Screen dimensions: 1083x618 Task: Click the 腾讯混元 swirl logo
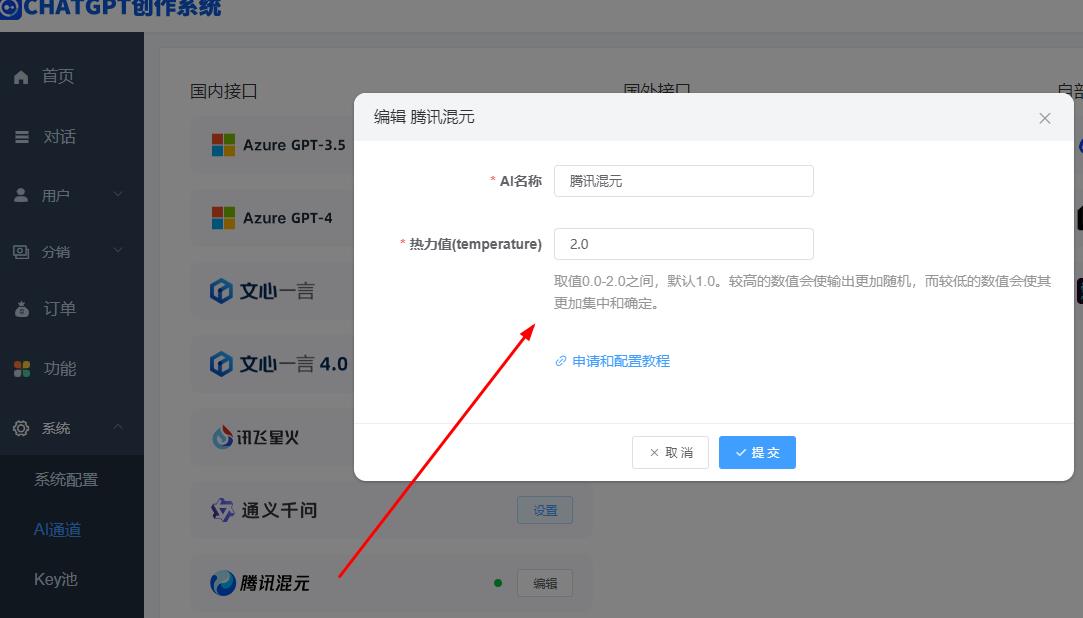[222, 583]
